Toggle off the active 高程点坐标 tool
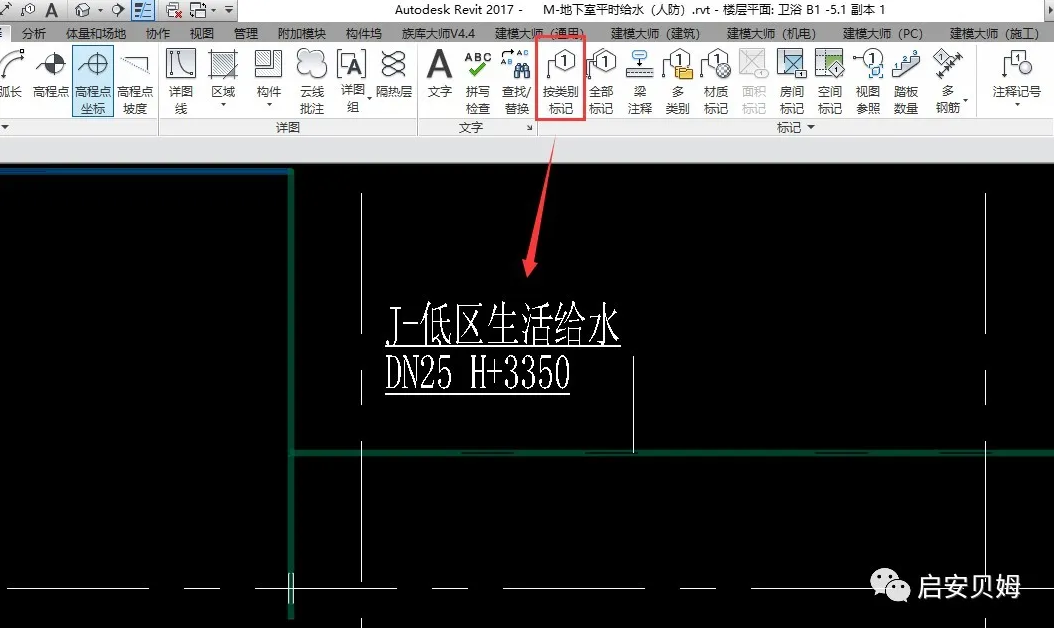1054x628 pixels. [92, 82]
